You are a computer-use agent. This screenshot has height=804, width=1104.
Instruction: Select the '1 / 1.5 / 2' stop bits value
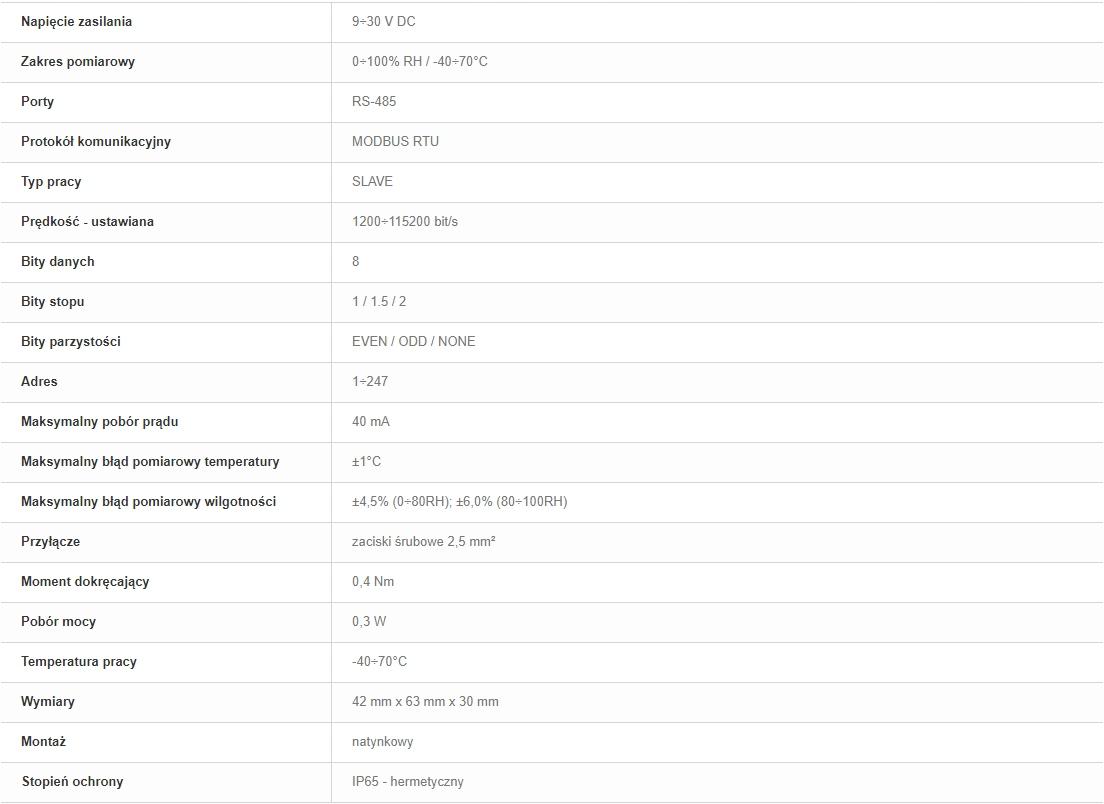click(x=379, y=301)
